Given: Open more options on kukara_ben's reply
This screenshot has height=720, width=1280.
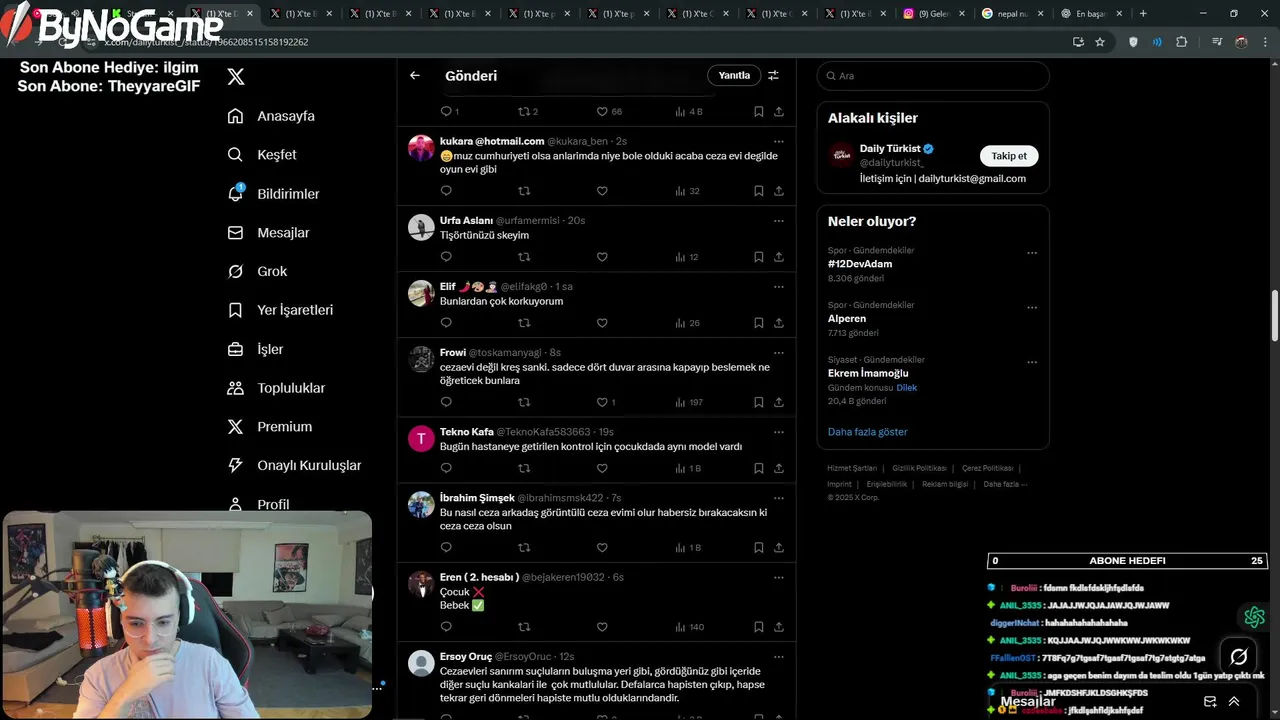Looking at the screenshot, I should click(778, 141).
